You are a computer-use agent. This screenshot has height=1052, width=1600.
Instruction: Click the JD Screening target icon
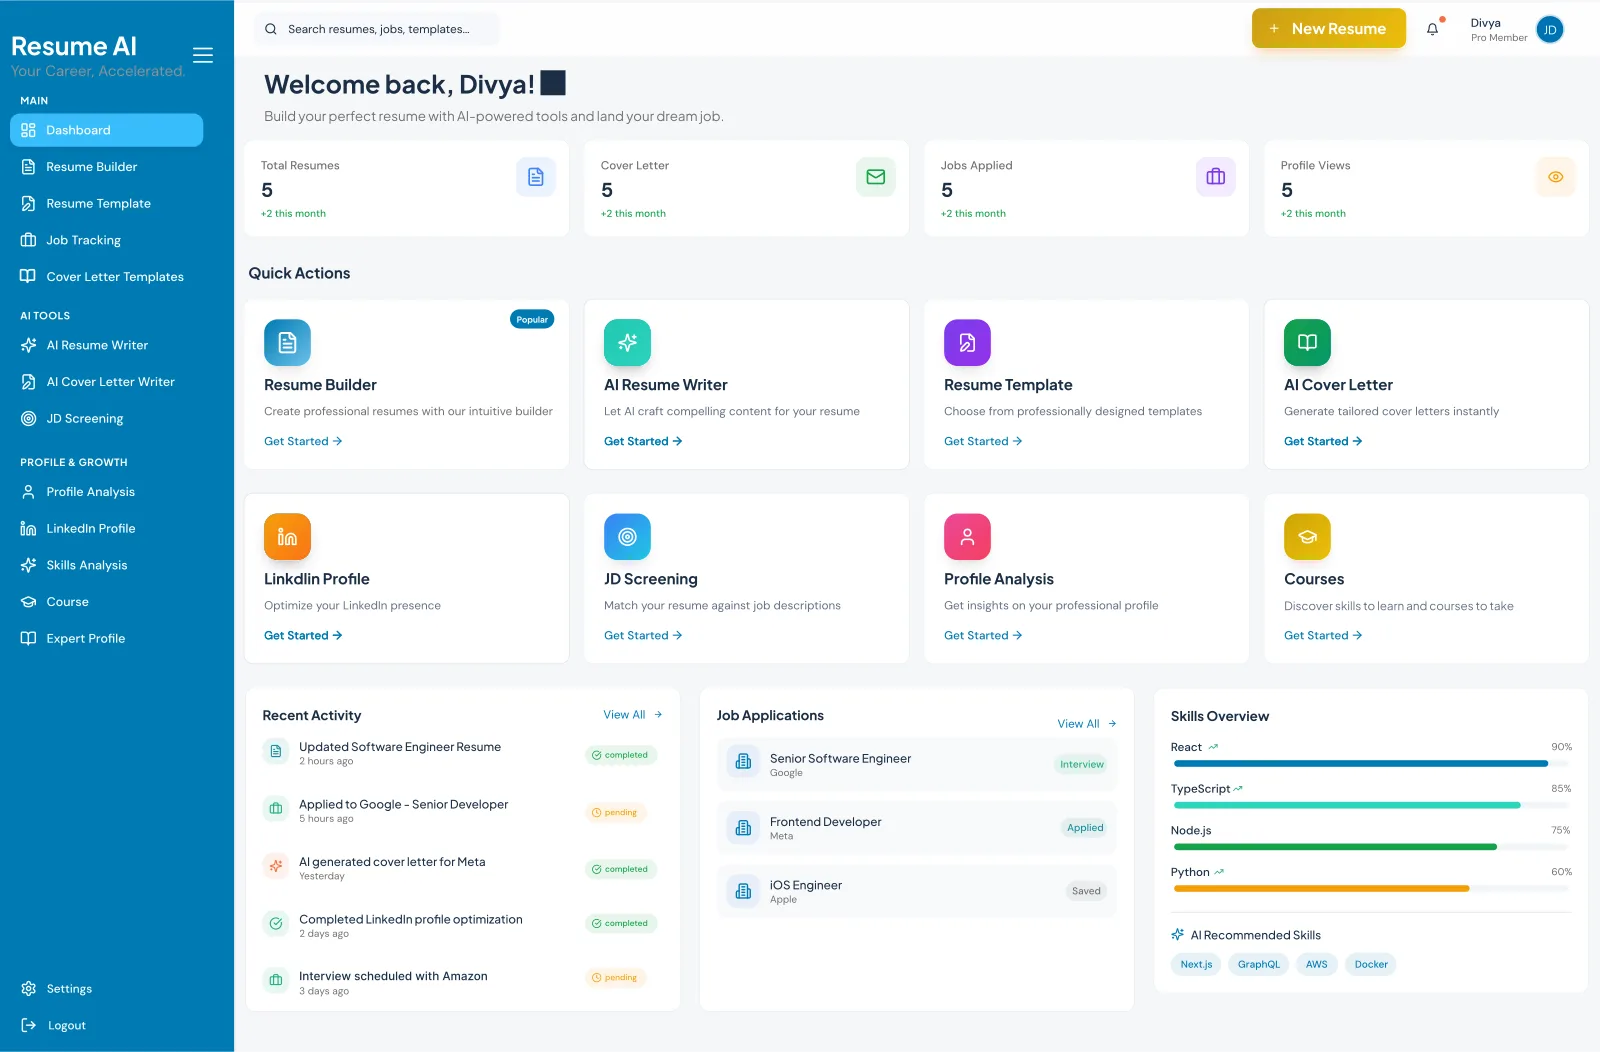[627, 537]
